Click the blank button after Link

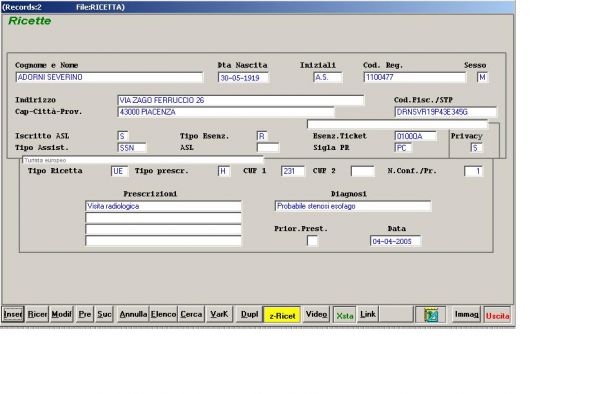[x=396, y=314]
